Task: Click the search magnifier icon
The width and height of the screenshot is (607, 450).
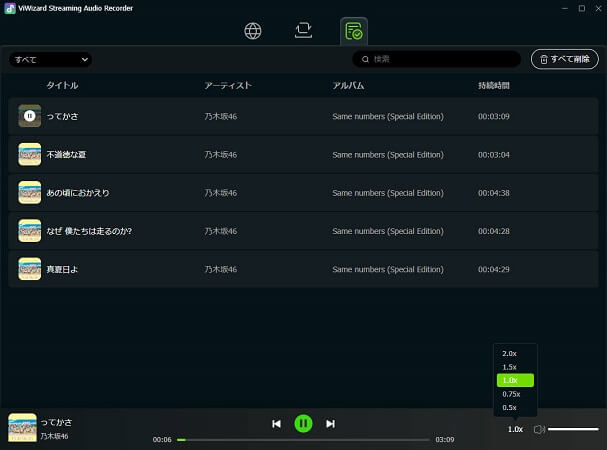Action: 365,59
